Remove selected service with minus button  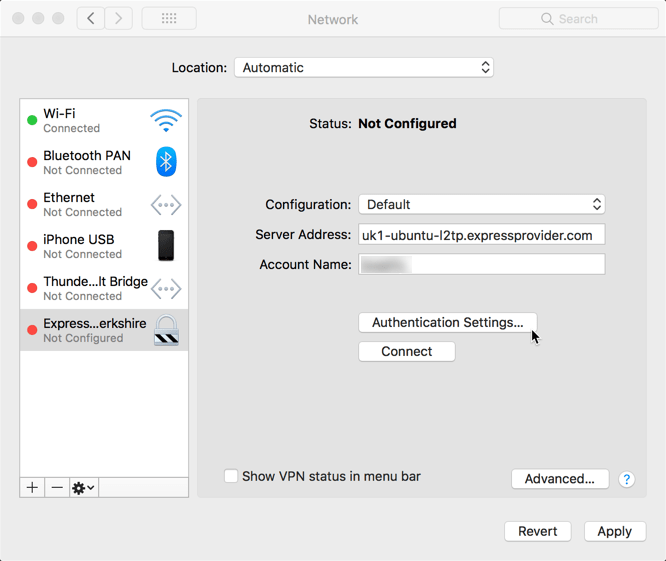click(57, 487)
